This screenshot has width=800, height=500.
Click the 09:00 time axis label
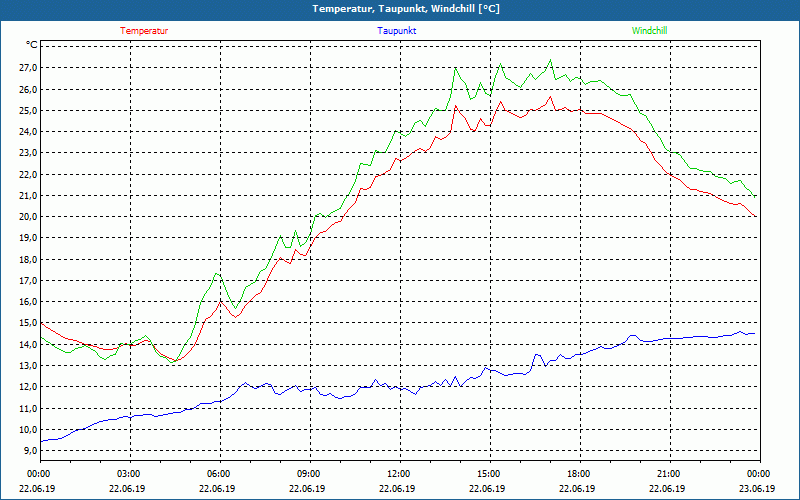point(307,474)
